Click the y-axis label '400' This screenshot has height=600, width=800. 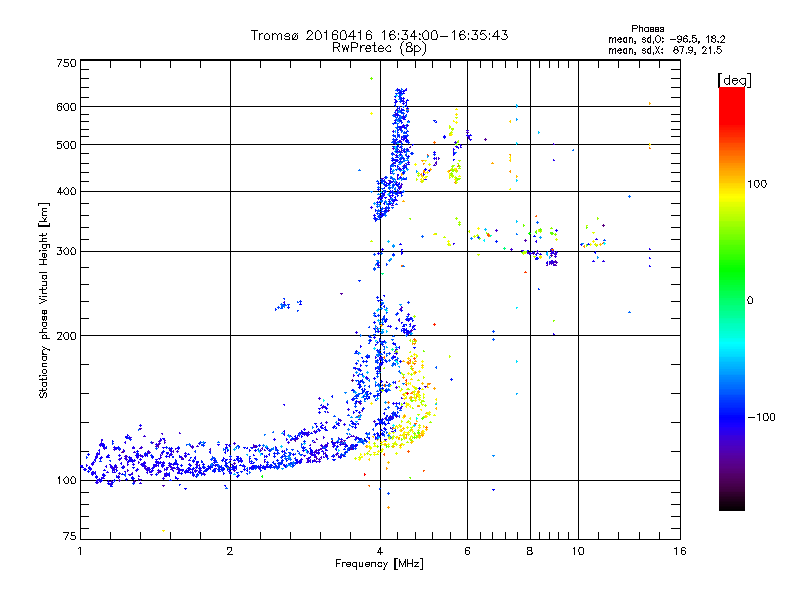coord(66,191)
